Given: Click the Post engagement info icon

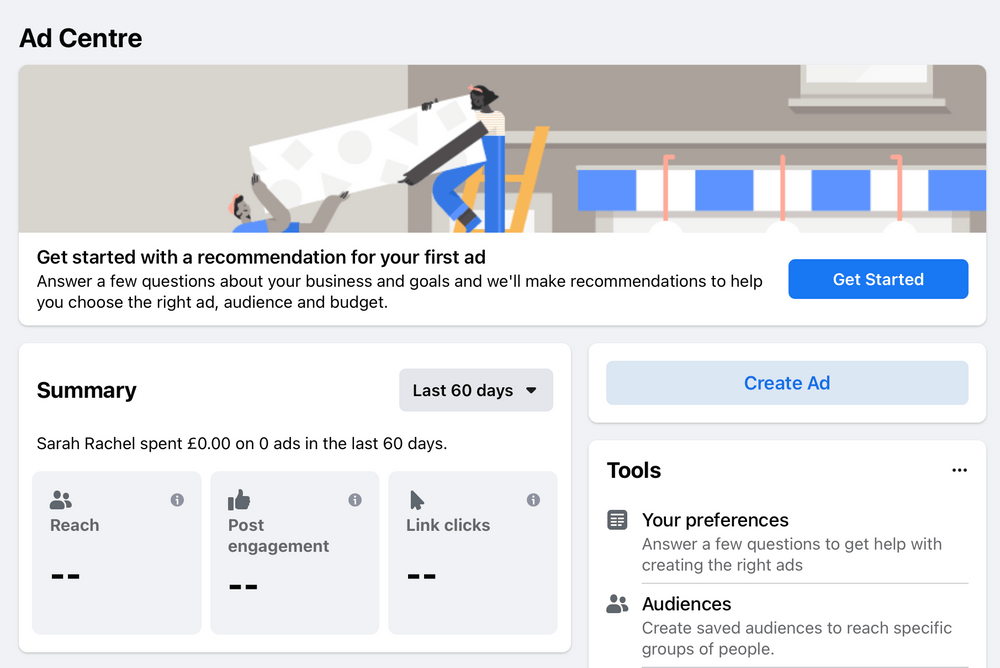Looking at the screenshot, I should pos(354,500).
